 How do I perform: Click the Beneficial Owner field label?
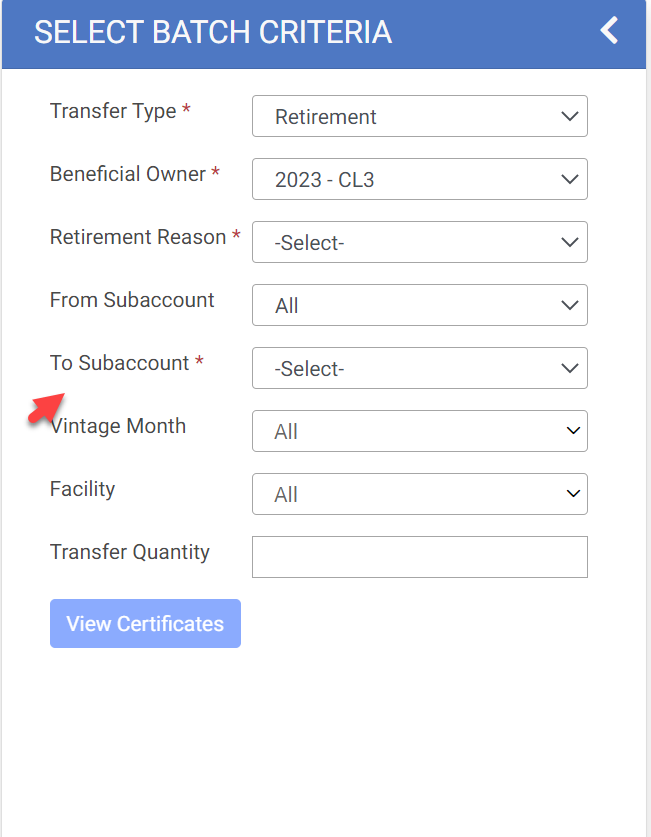tap(127, 174)
